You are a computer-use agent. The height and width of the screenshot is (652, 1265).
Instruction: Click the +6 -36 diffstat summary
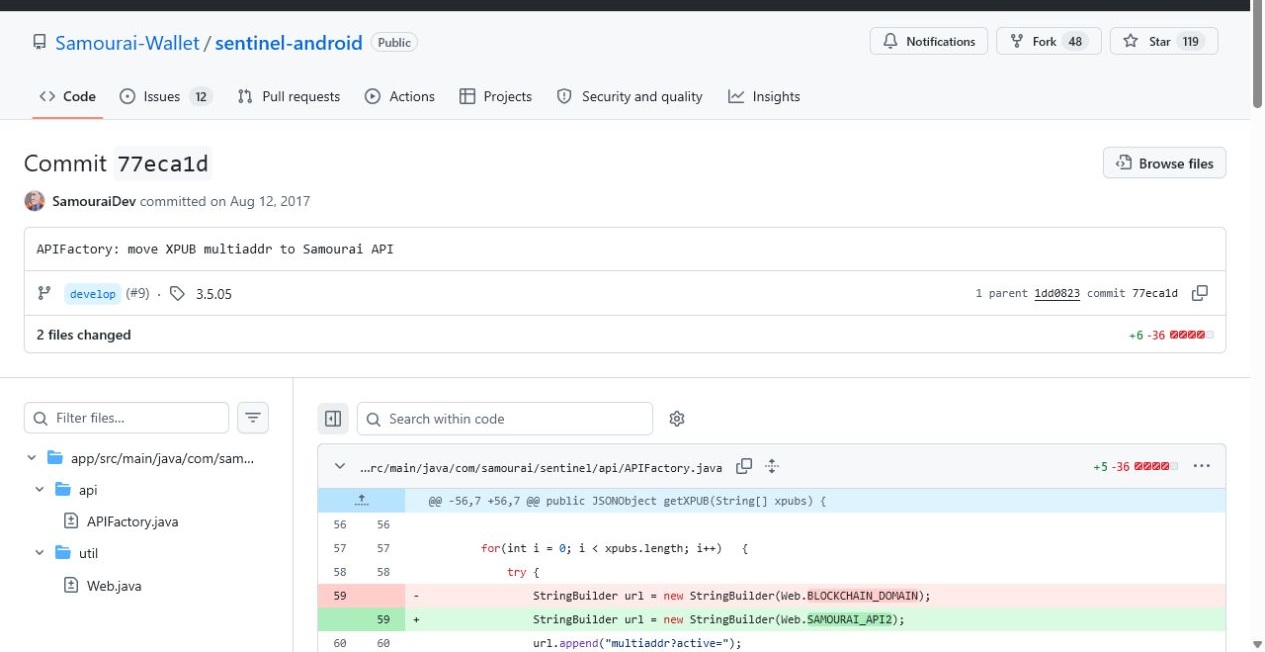coord(1171,335)
